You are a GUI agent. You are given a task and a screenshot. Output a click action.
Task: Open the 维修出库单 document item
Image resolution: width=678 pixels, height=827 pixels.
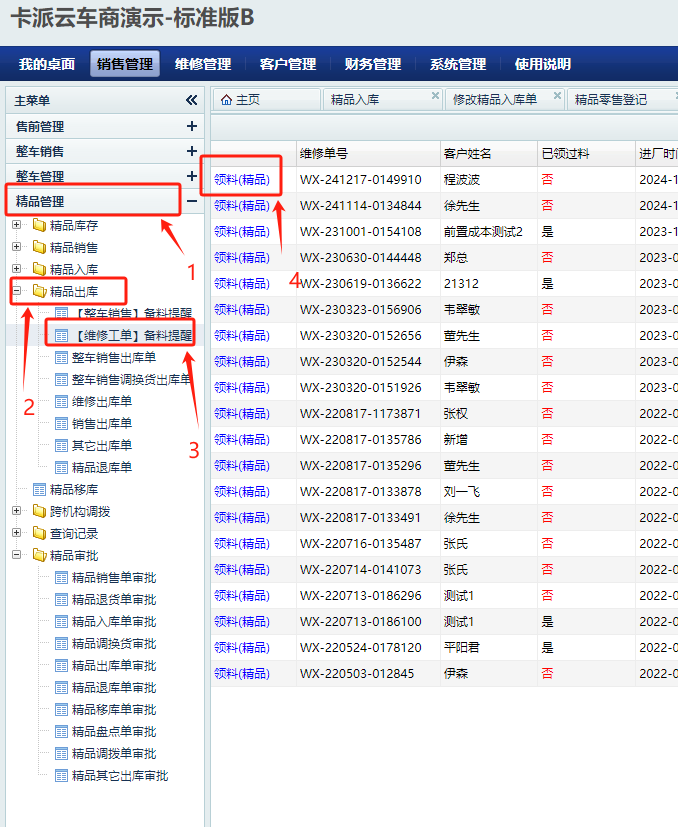tap(101, 402)
